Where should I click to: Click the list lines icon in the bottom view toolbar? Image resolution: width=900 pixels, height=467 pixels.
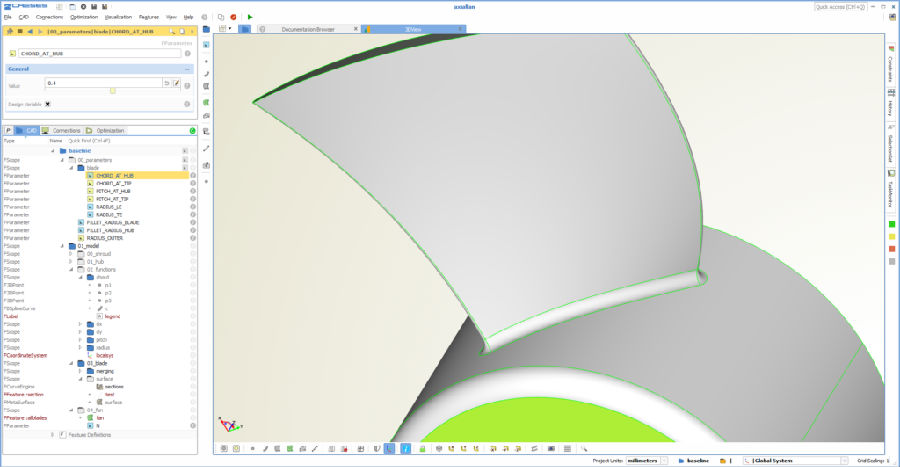[567, 449]
